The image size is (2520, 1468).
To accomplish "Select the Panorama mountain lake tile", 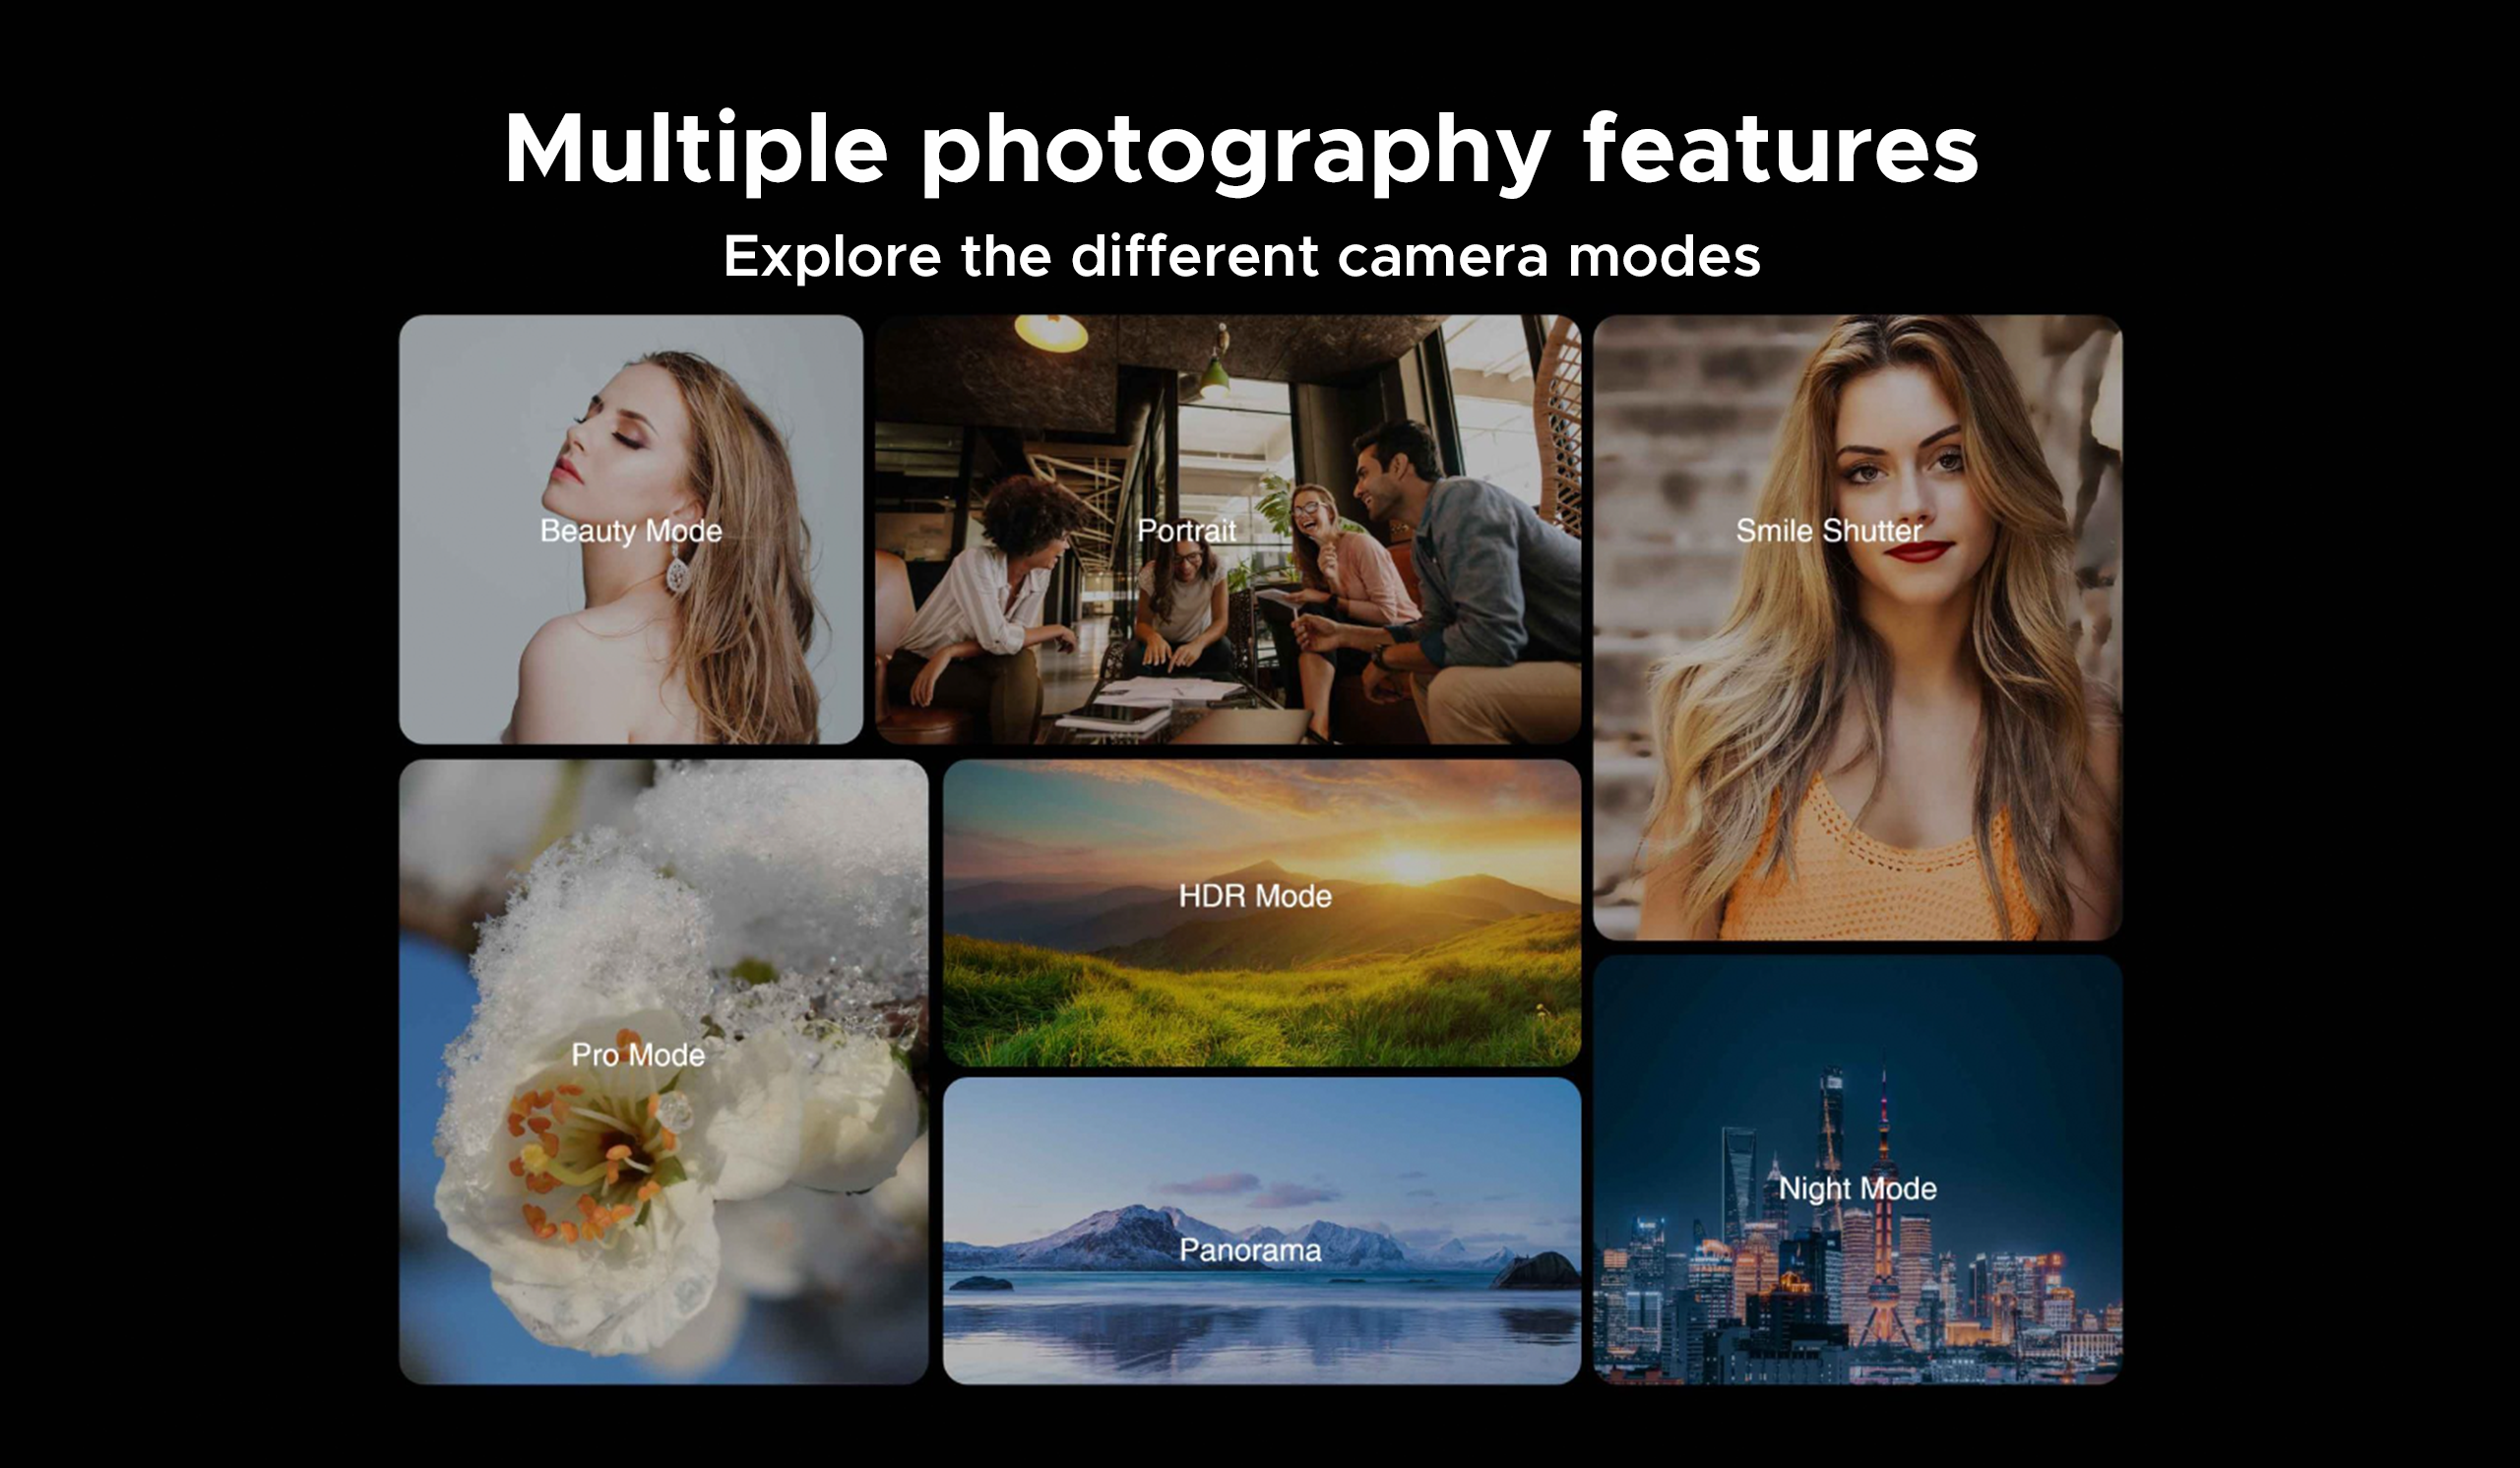I will coord(1262,1230).
